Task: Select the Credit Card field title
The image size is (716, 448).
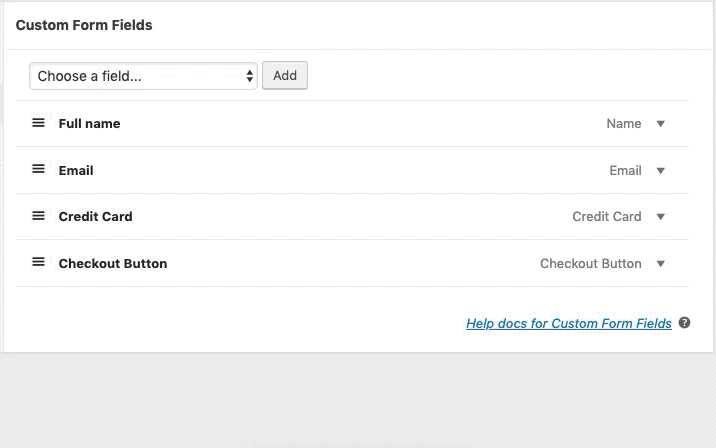Action: point(95,216)
